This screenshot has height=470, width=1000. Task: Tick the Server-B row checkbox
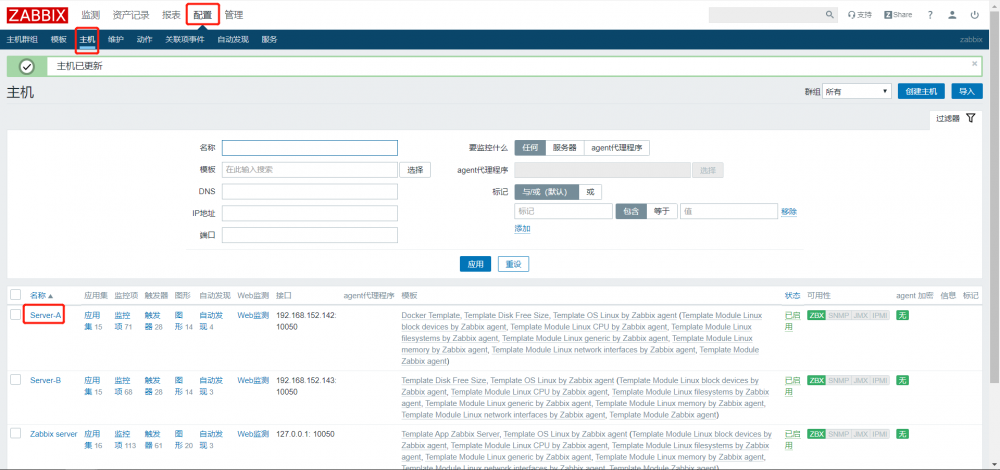(16, 379)
